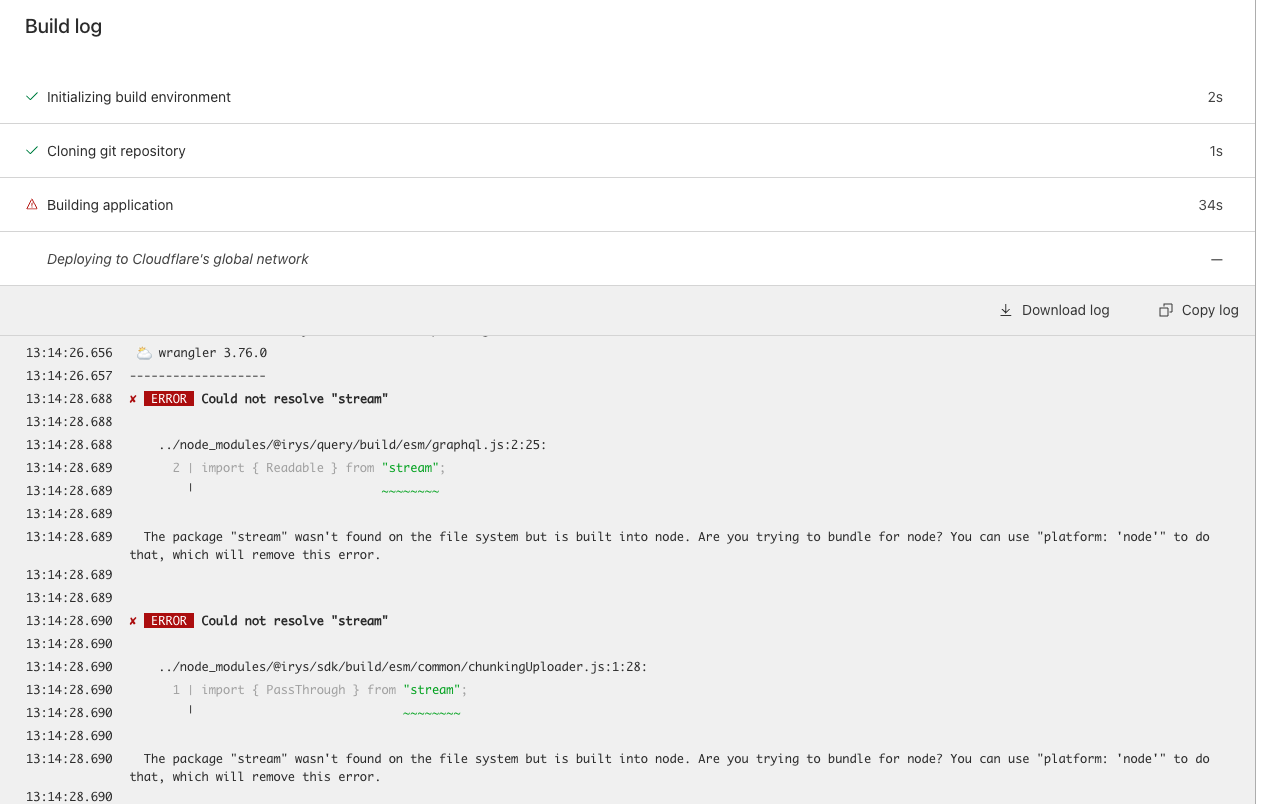Click the first red ERROR badge
1273x804 pixels.
tap(169, 399)
